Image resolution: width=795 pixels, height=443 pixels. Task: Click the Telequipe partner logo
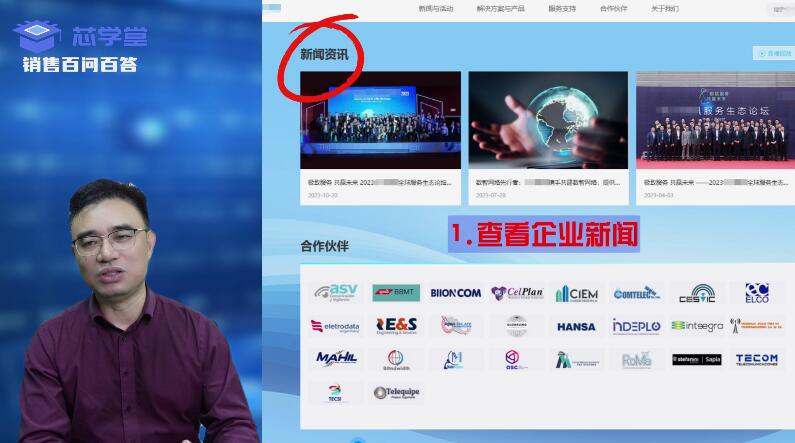click(396, 392)
